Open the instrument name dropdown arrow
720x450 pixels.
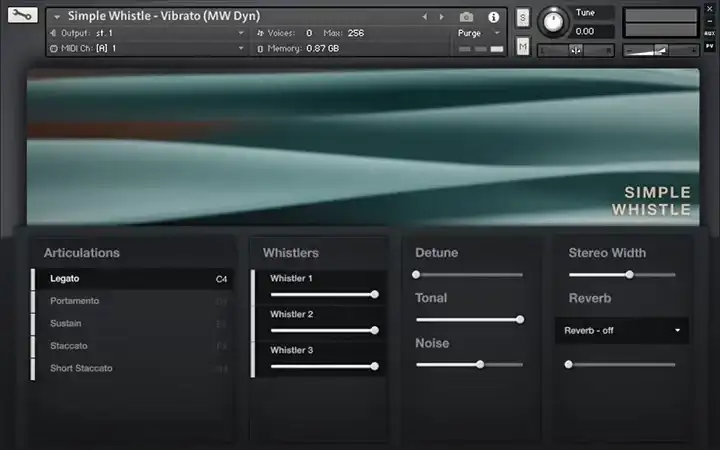point(57,17)
